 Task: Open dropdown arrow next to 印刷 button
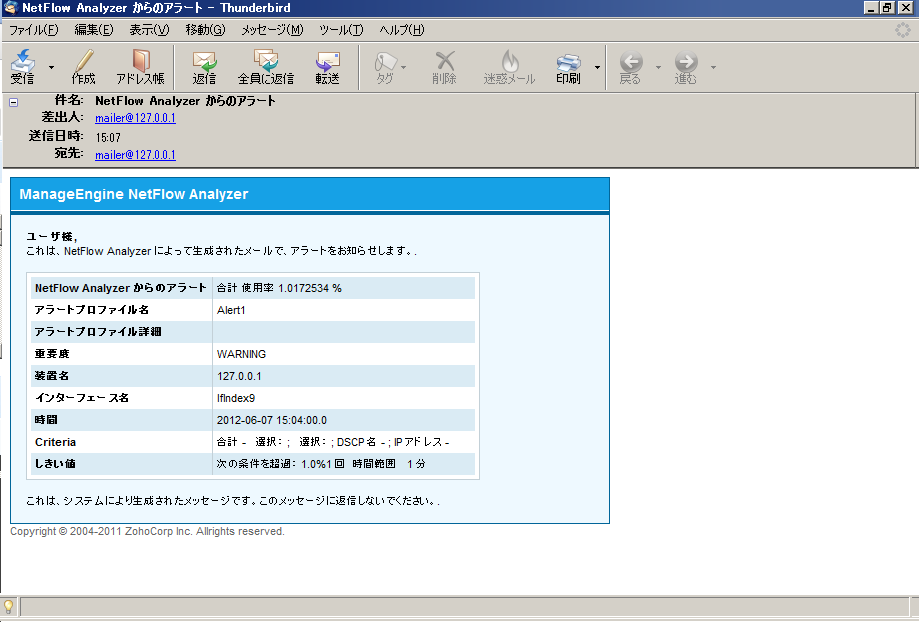point(597,68)
